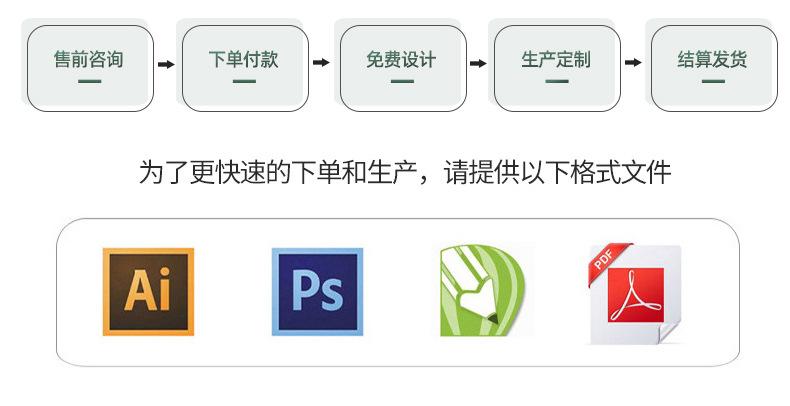
Task: Click the red Adobe PDF file icon
Action: tap(636, 294)
